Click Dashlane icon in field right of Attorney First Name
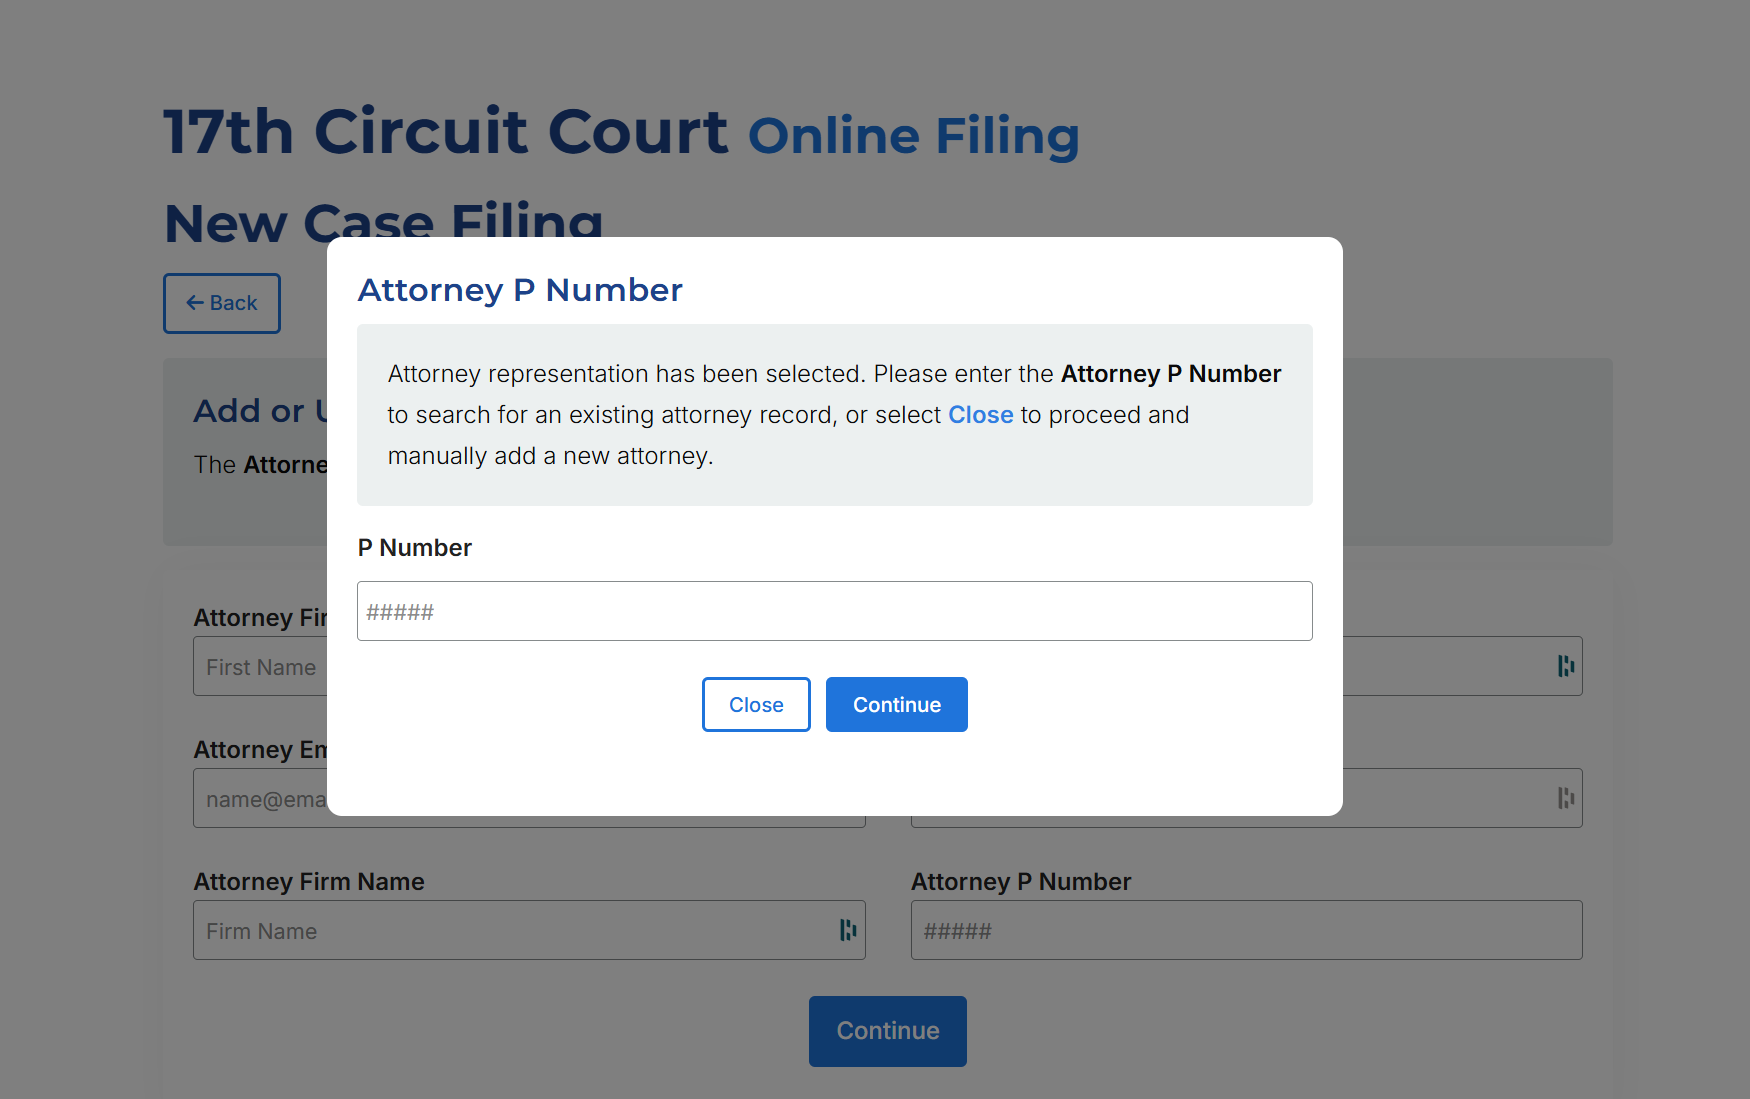The width and height of the screenshot is (1750, 1099). [1566, 666]
